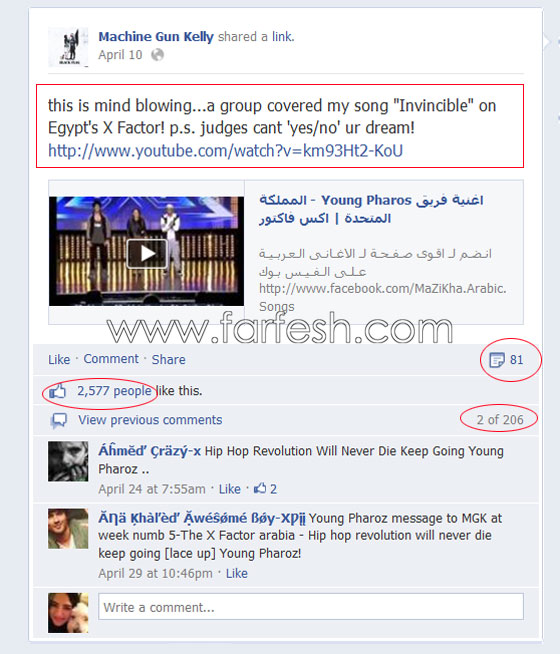Play the Young Pharos X Factor video

coord(147,253)
